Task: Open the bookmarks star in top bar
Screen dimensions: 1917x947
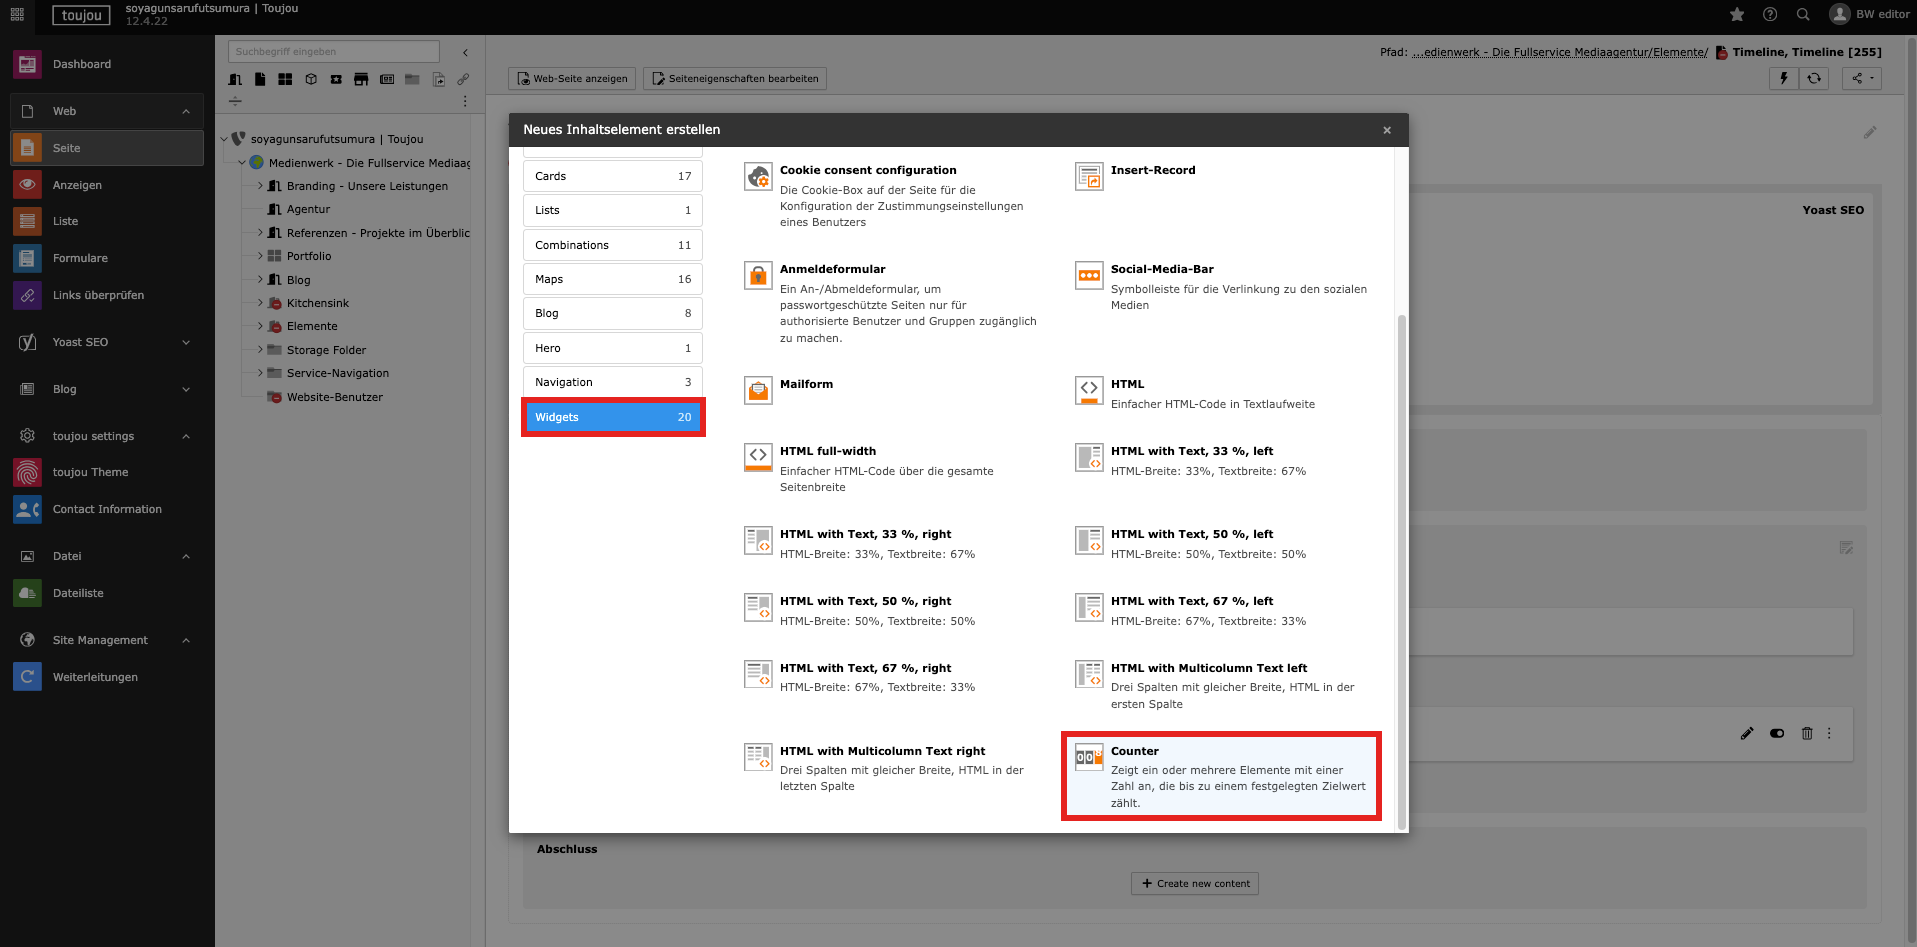Action: pyautogui.click(x=1737, y=14)
